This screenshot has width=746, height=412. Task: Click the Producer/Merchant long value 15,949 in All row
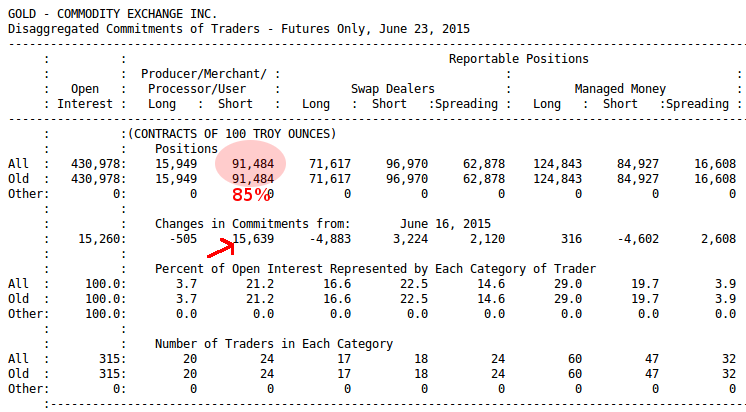176,163
